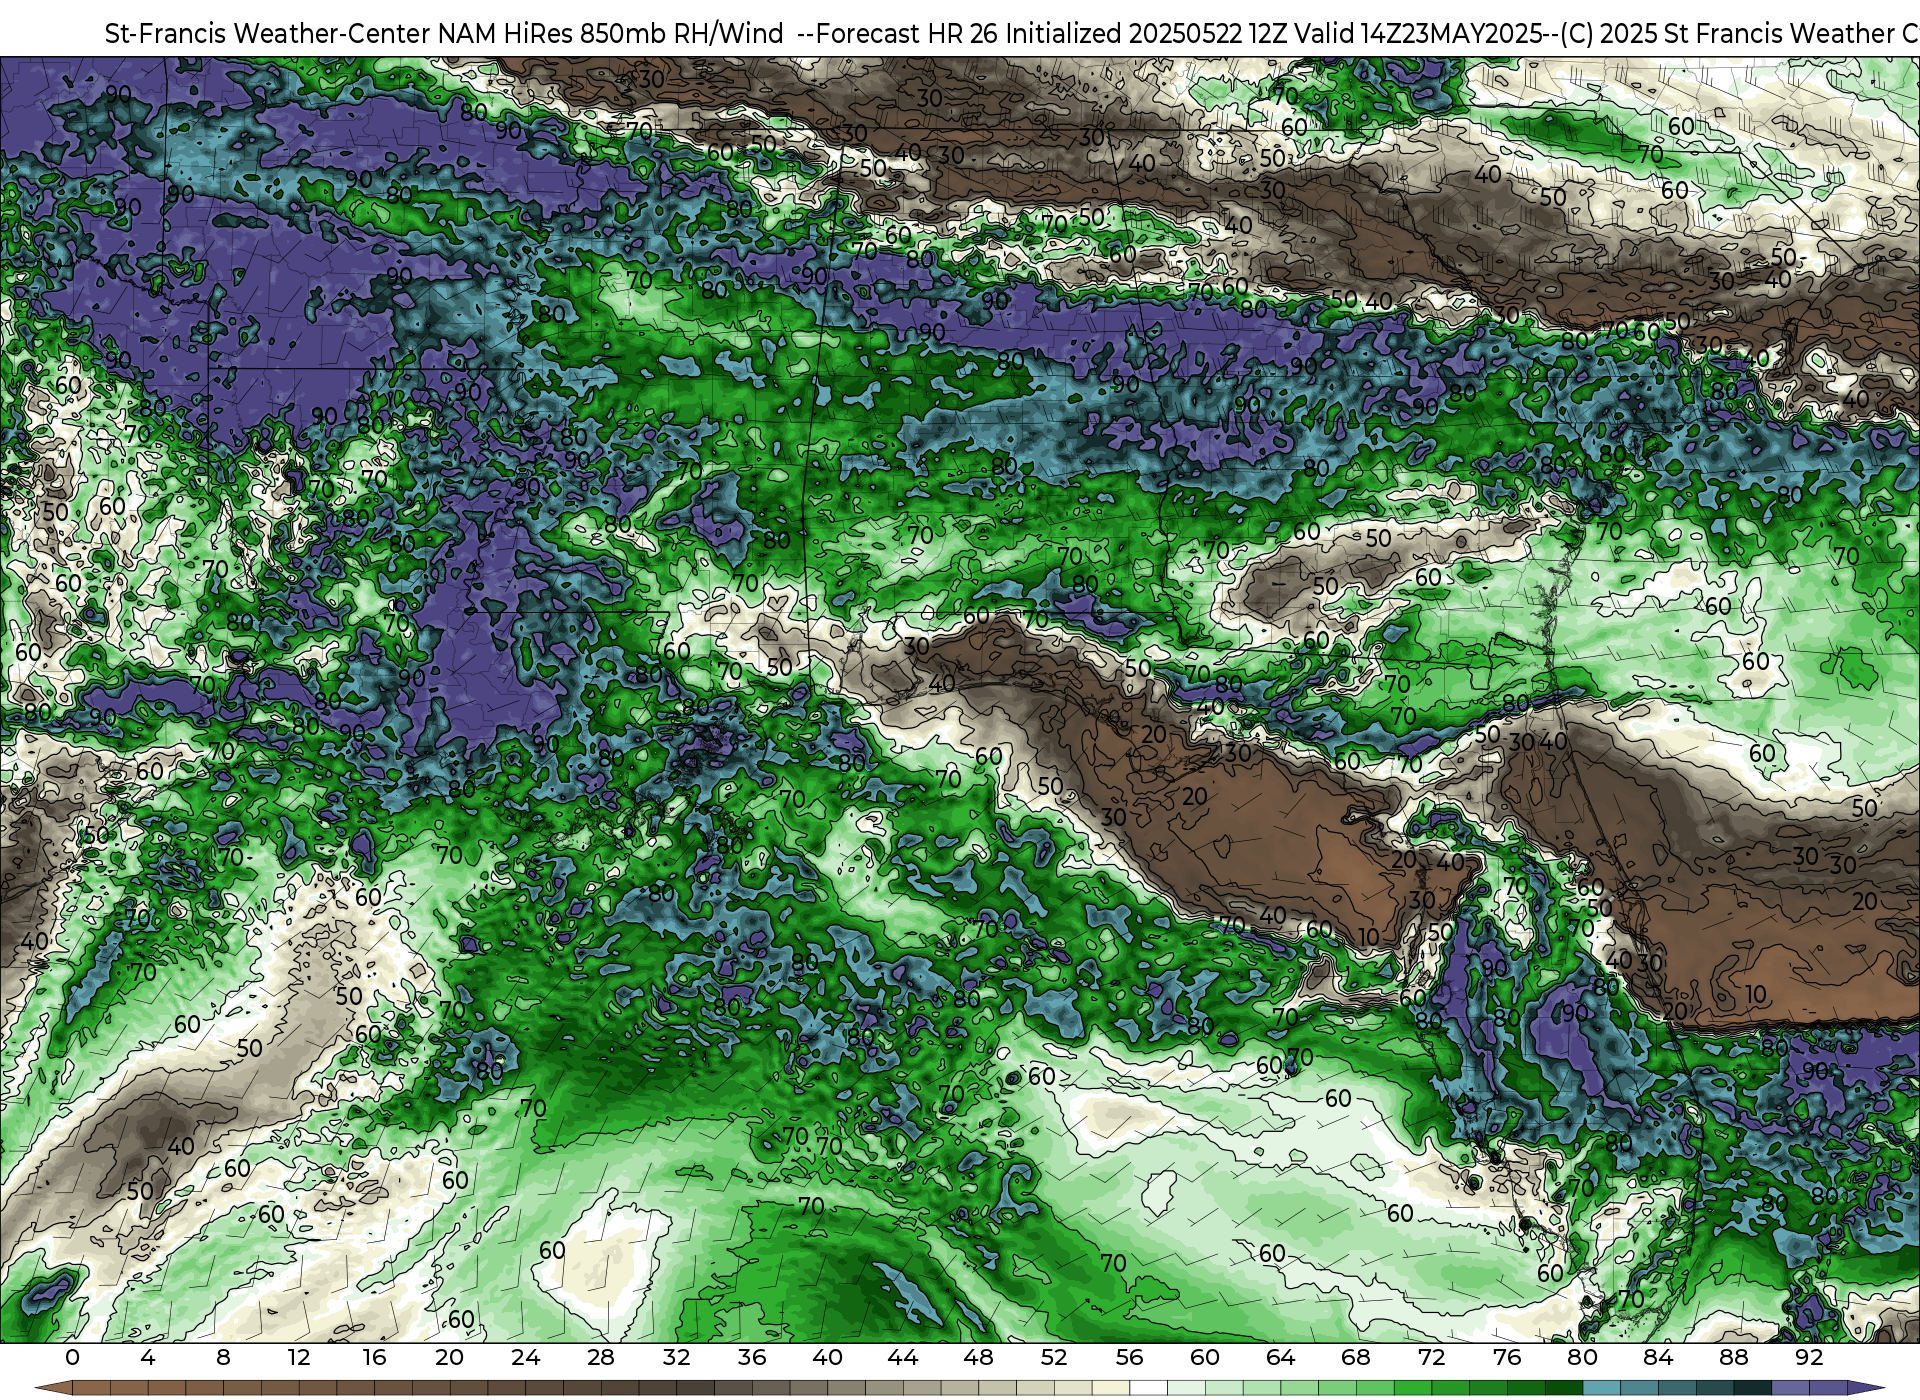This screenshot has width=1920, height=1400.
Task: Click the brown swatch below the 0 label
Action: (x=91, y=1389)
